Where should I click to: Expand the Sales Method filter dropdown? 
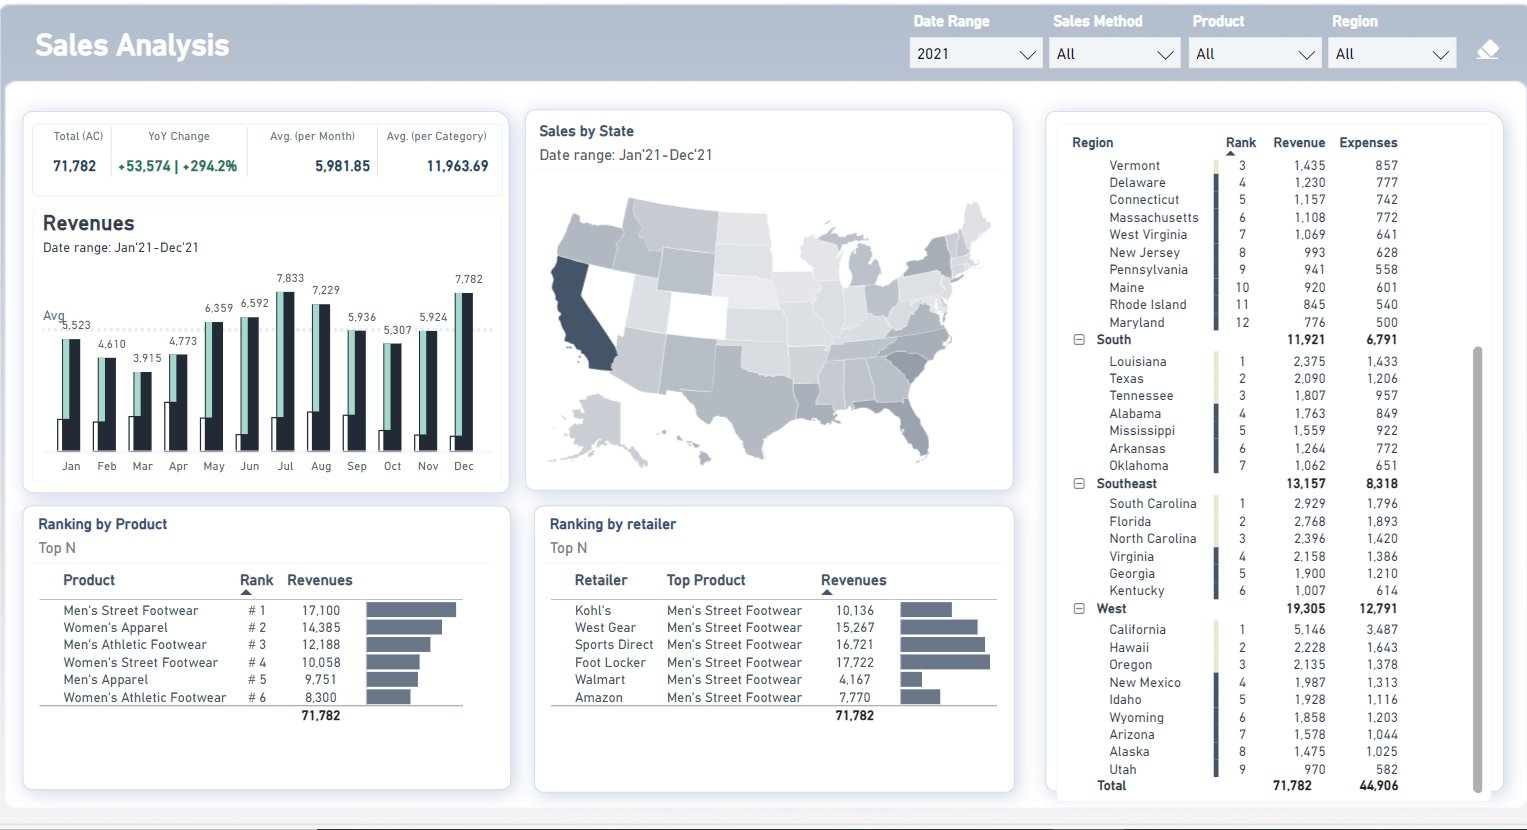[x=1114, y=54]
